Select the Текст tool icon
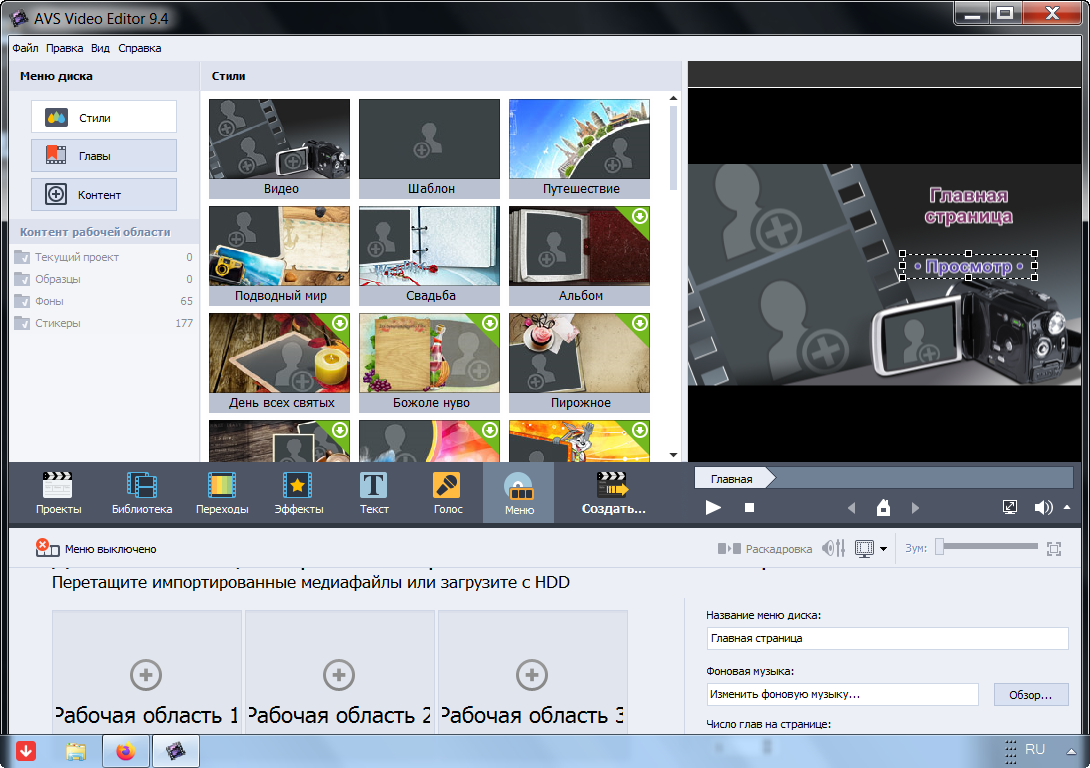Viewport: 1090px width, 768px height. coord(374,493)
